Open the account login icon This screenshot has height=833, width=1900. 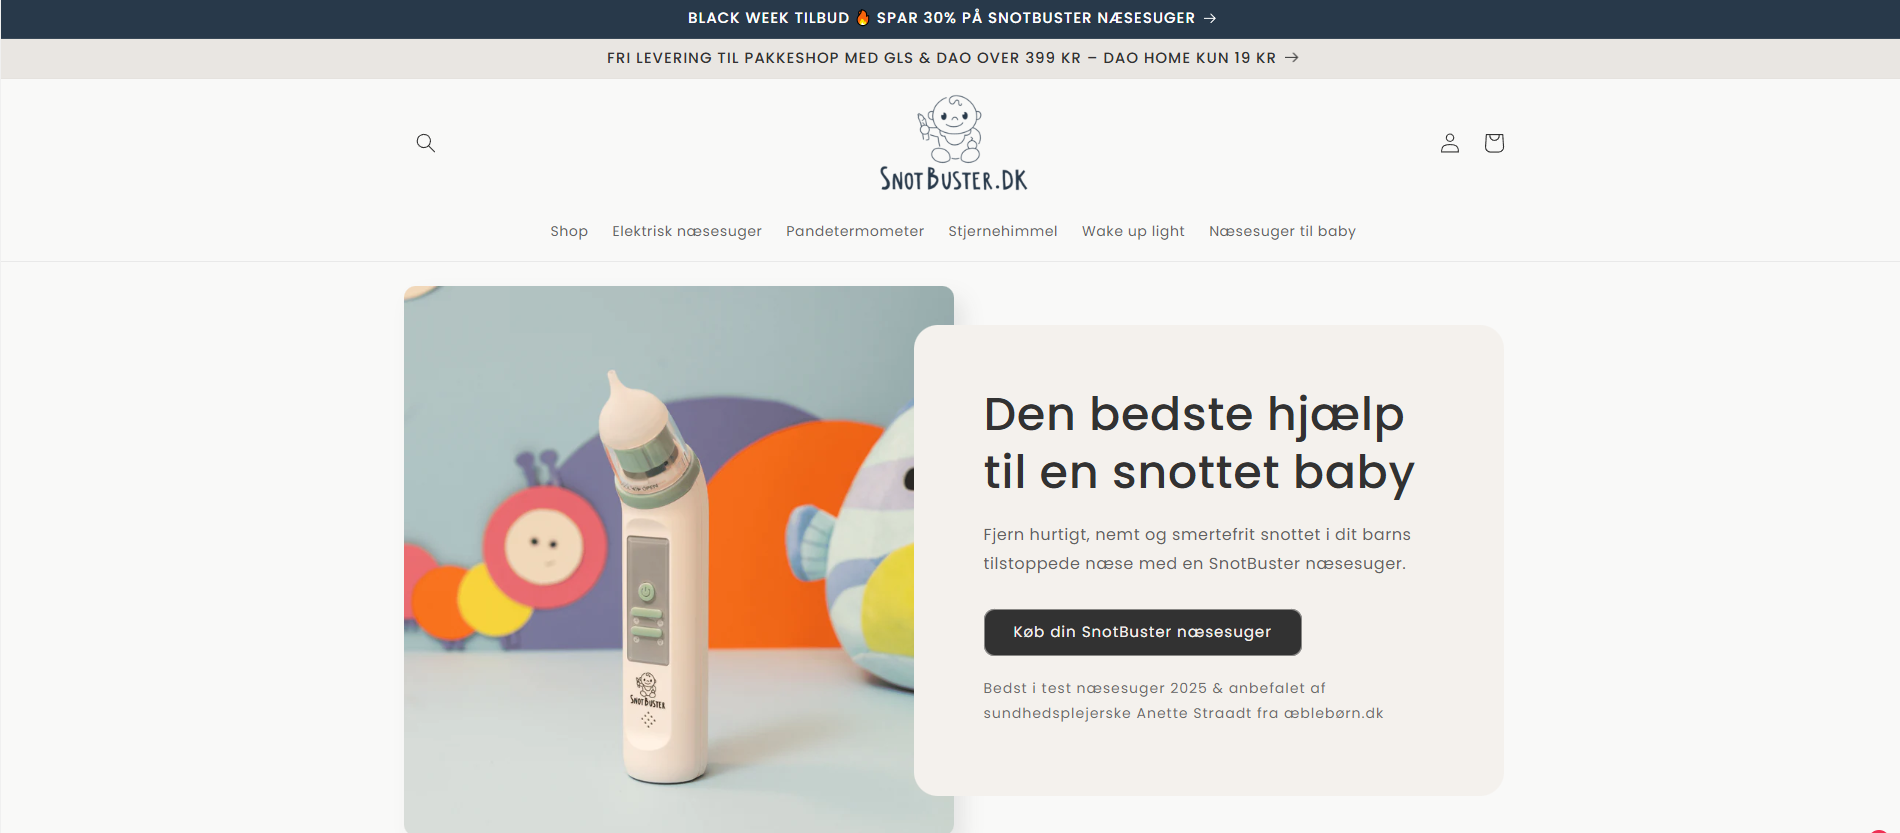[x=1450, y=143]
